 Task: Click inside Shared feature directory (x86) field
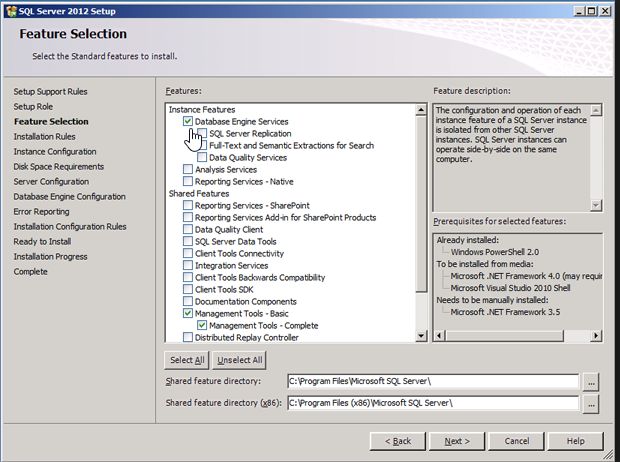tap(433, 403)
